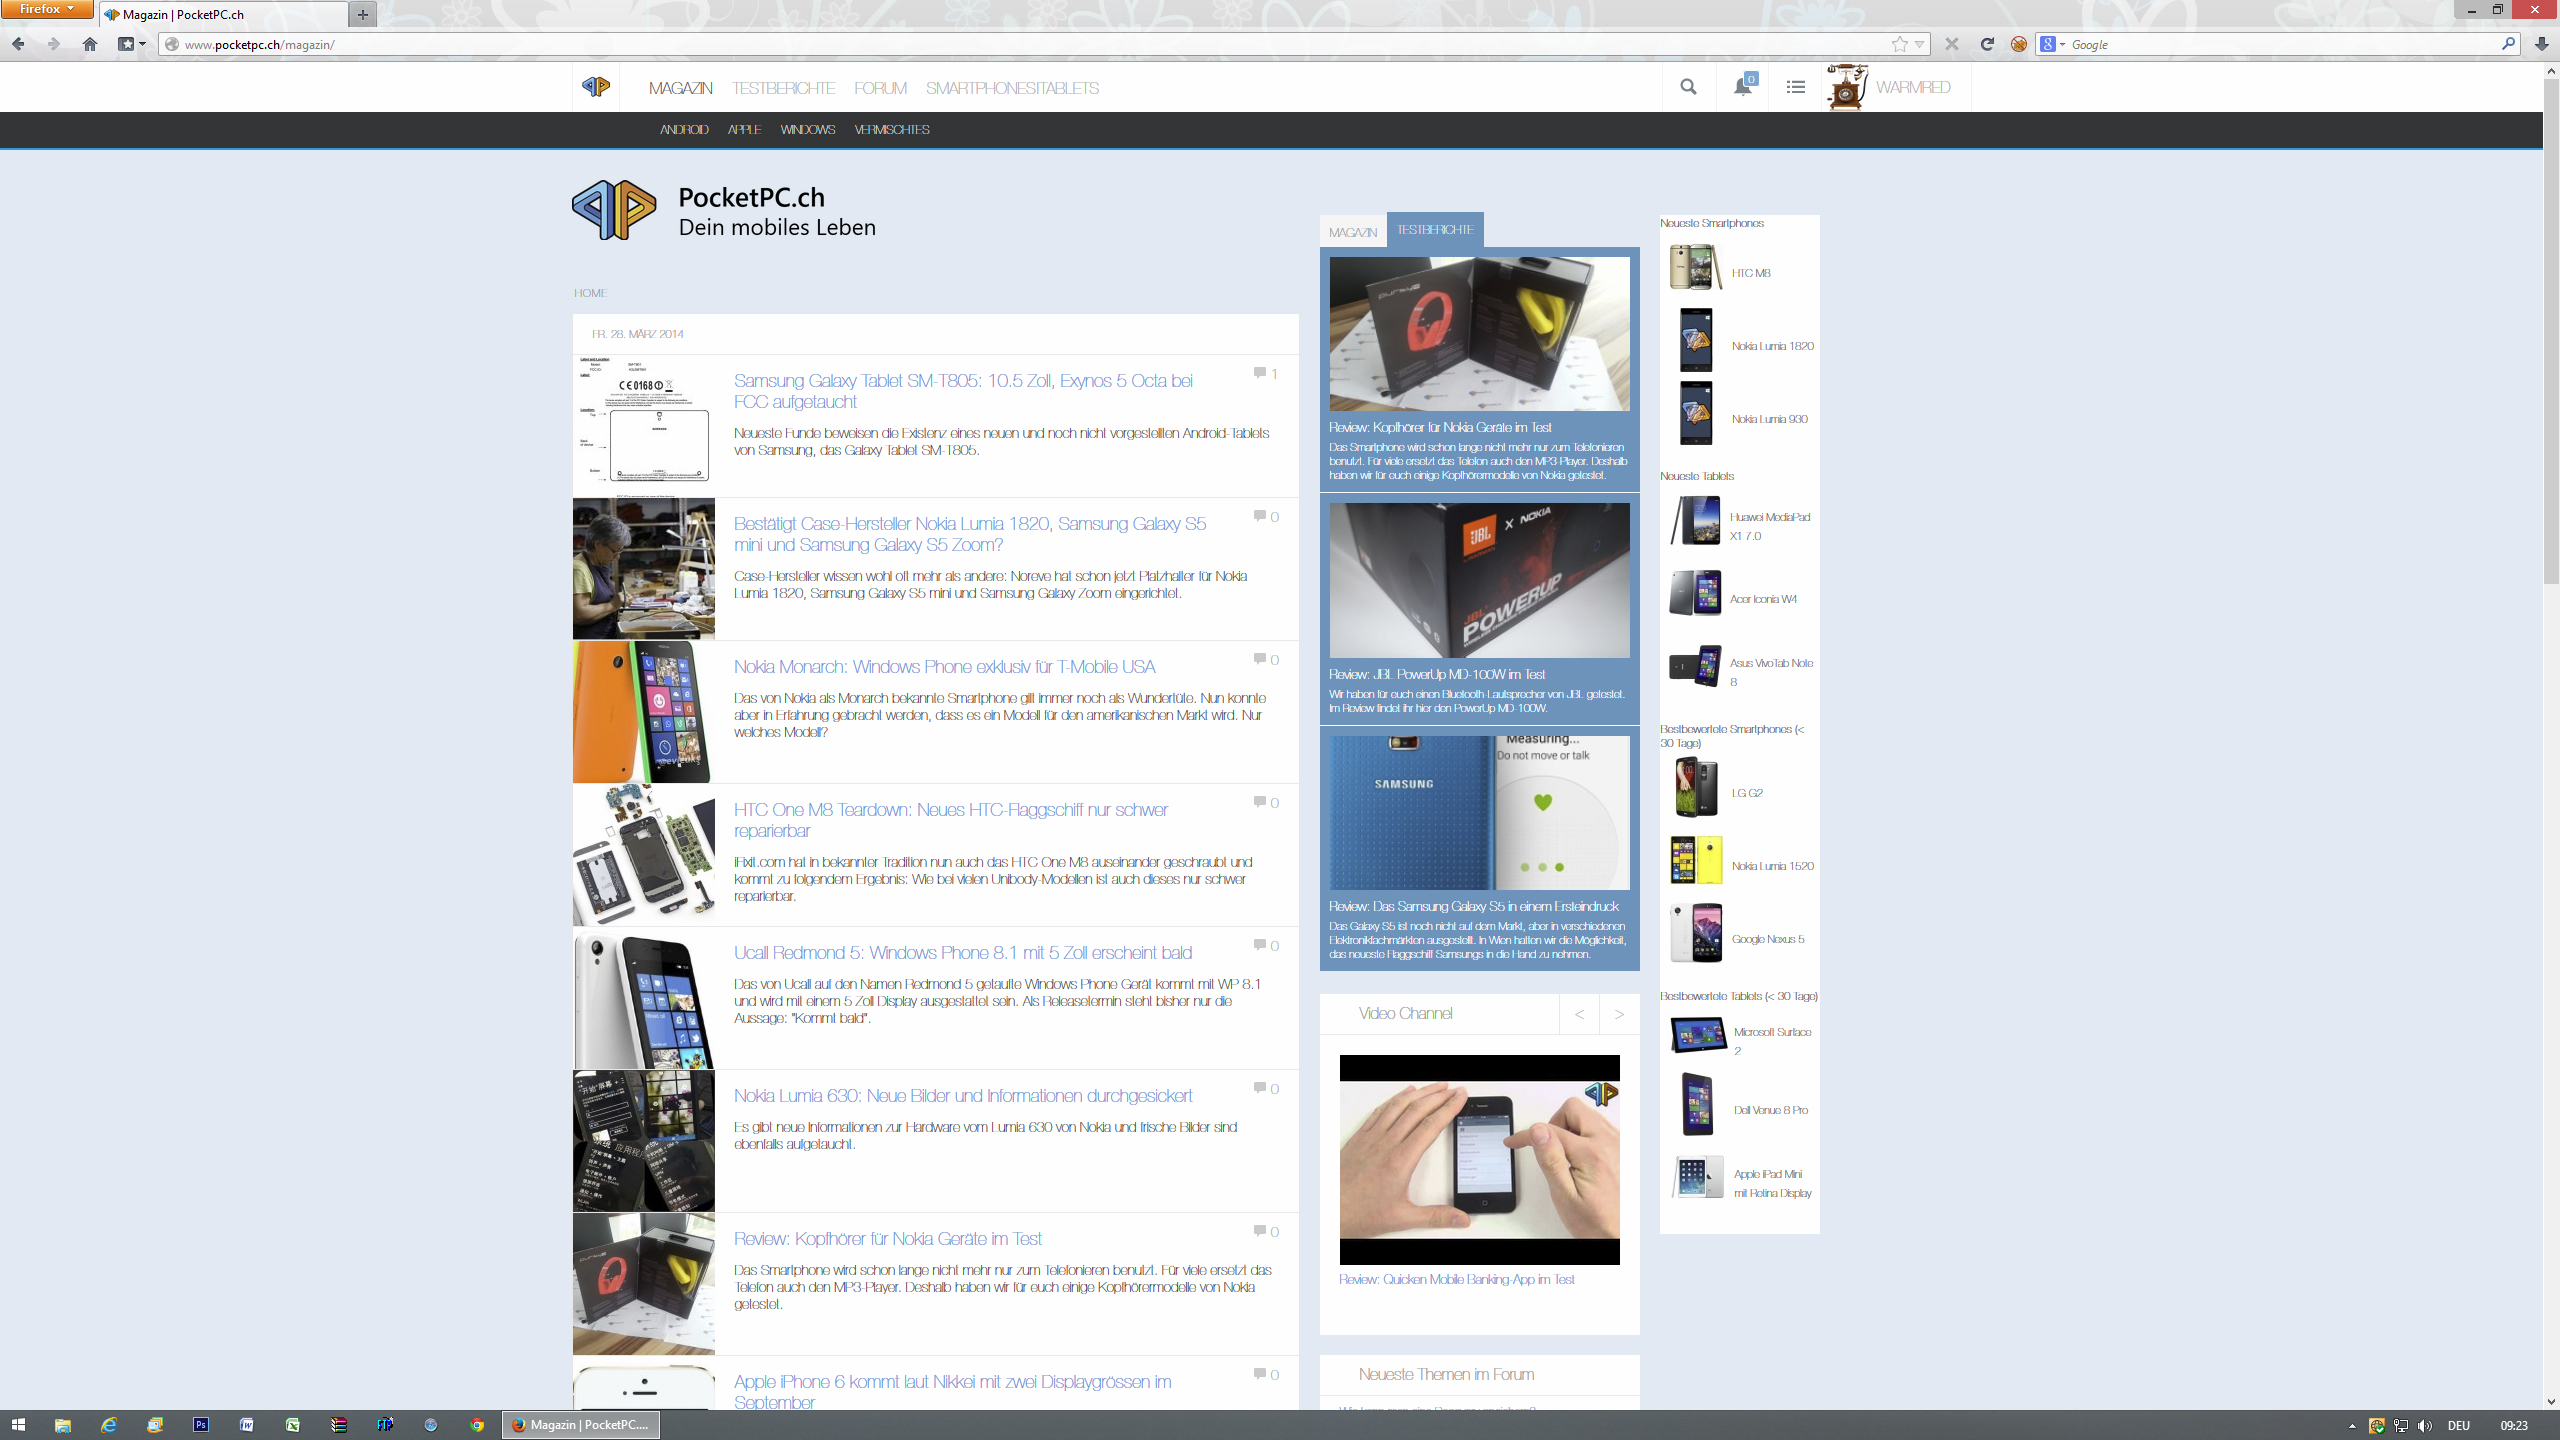Open the Samsung Galaxy S5 Ersteindruck review link
Image resolution: width=2560 pixels, height=1440 pixels.
(x=1474, y=906)
